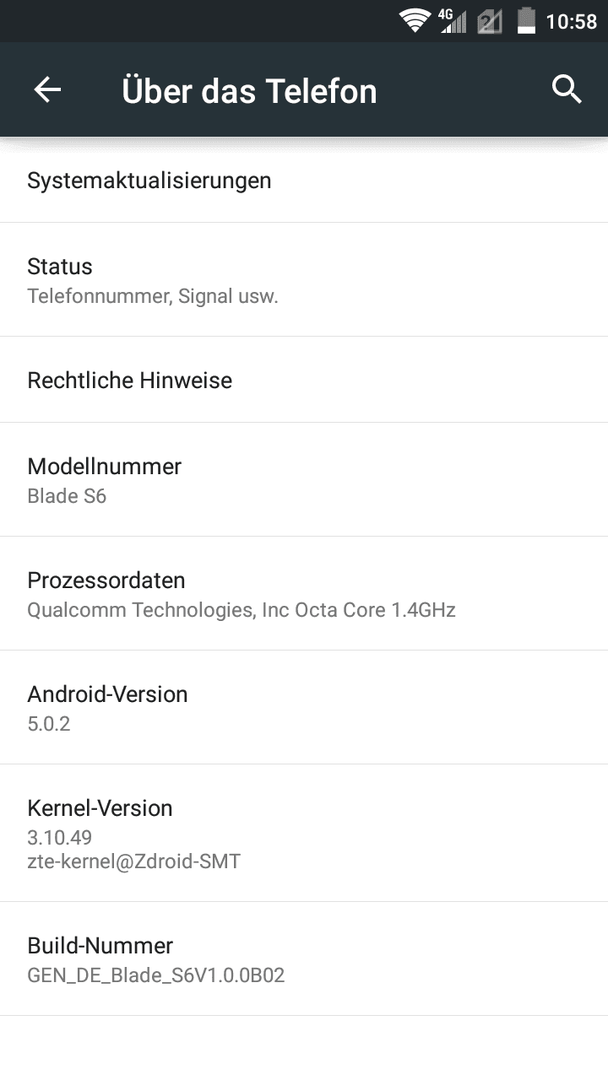Viewport: 608px width, 1080px height.
Task: Tap the battery indicator icon
Action: (526, 21)
